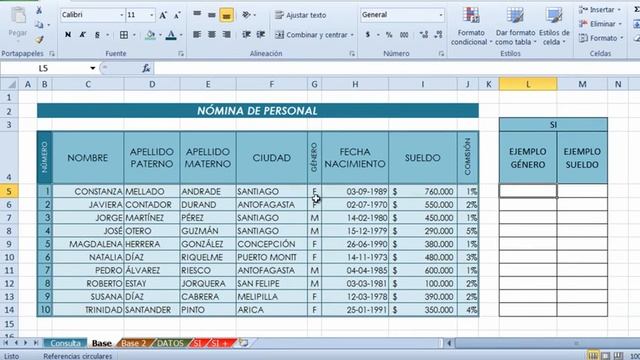
Task: Open the Número dialog launcher
Action: [x=441, y=53]
